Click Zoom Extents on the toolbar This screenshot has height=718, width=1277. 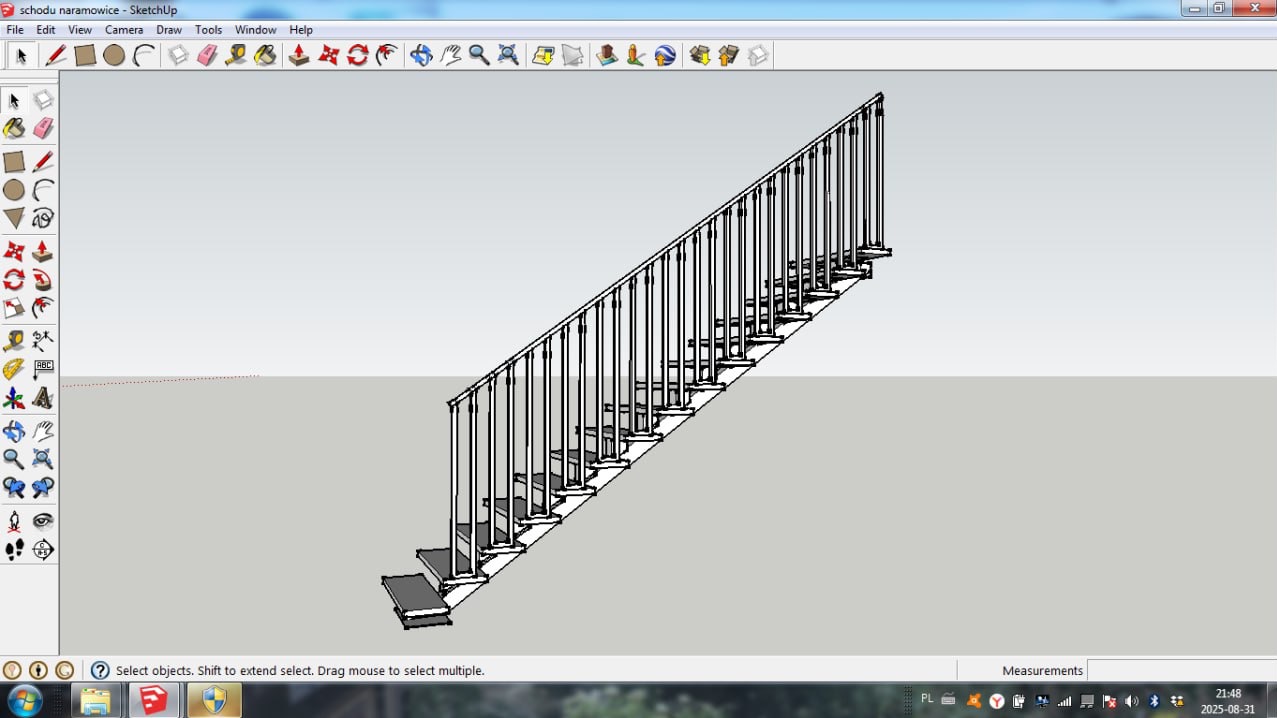[x=508, y=55]
